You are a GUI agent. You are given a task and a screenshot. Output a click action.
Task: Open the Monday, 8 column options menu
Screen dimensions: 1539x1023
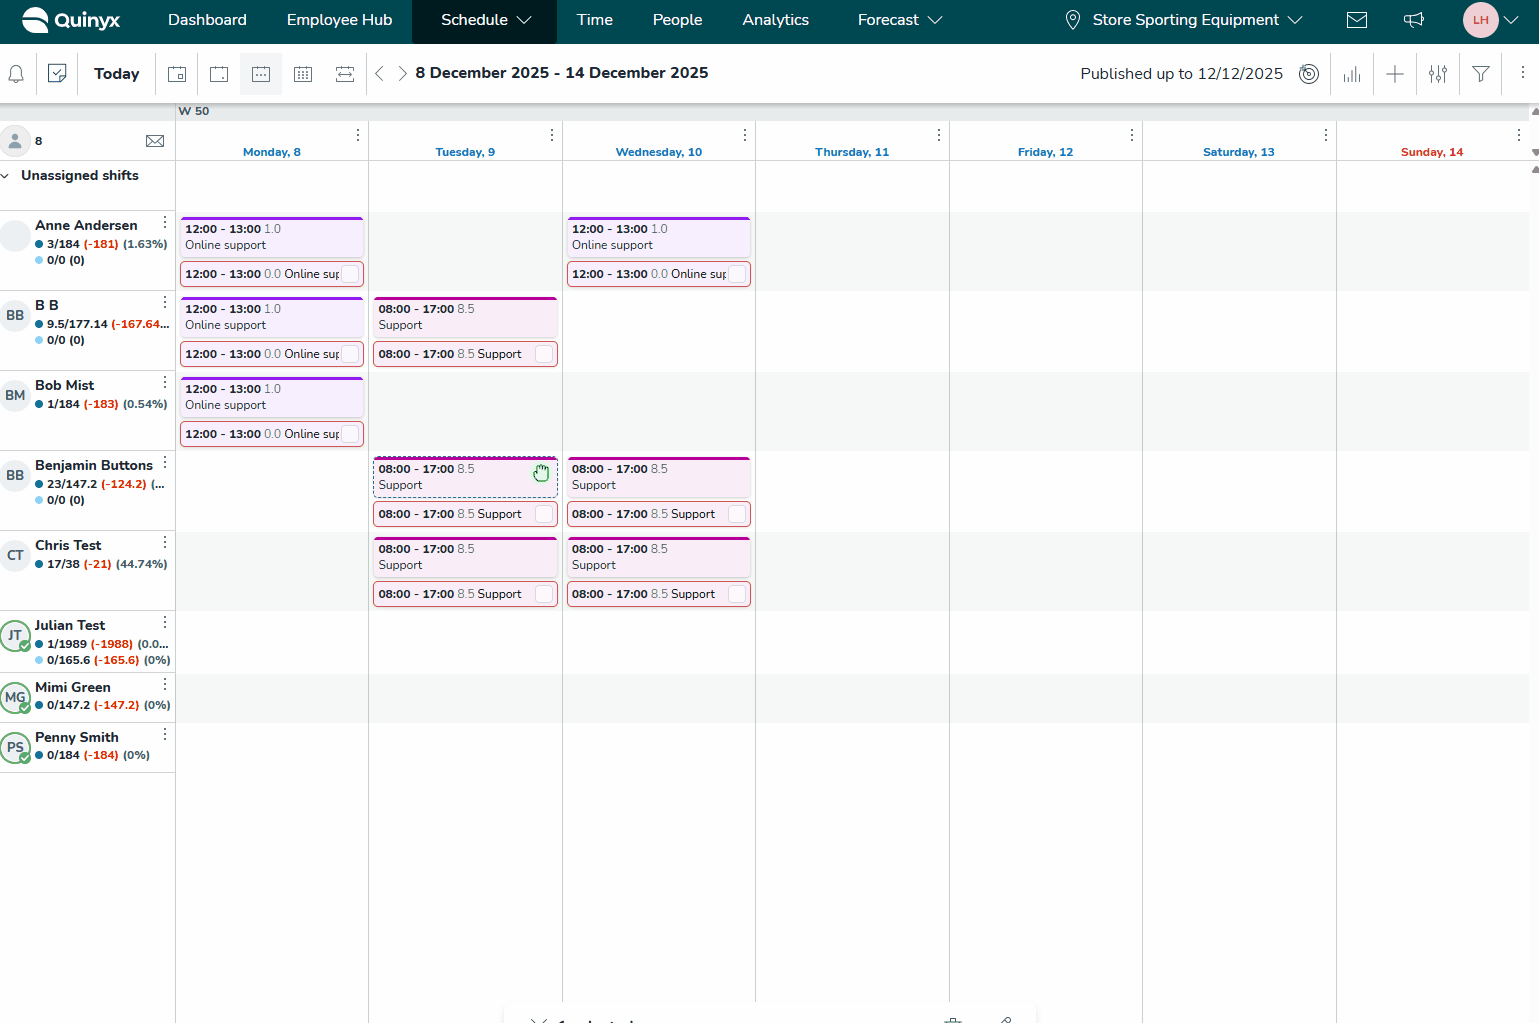point(358,135)
